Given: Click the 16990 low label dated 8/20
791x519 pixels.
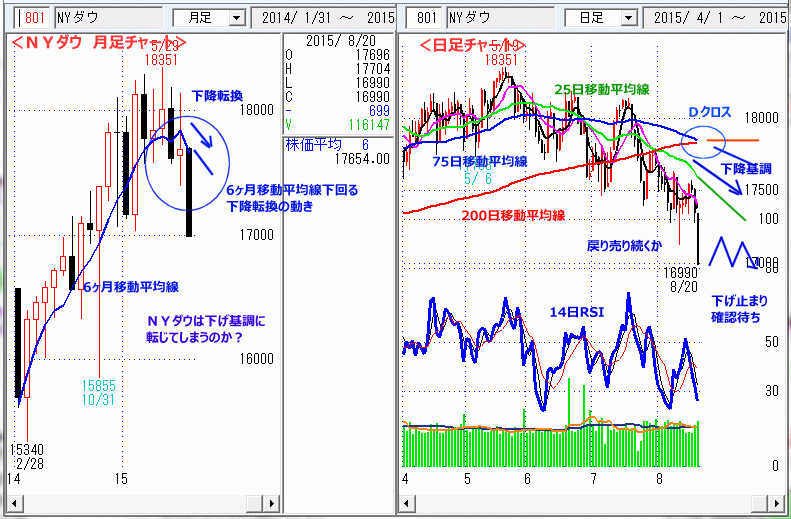Looking at the screenshot, I should pyautogui.click(x=681, y=278).
